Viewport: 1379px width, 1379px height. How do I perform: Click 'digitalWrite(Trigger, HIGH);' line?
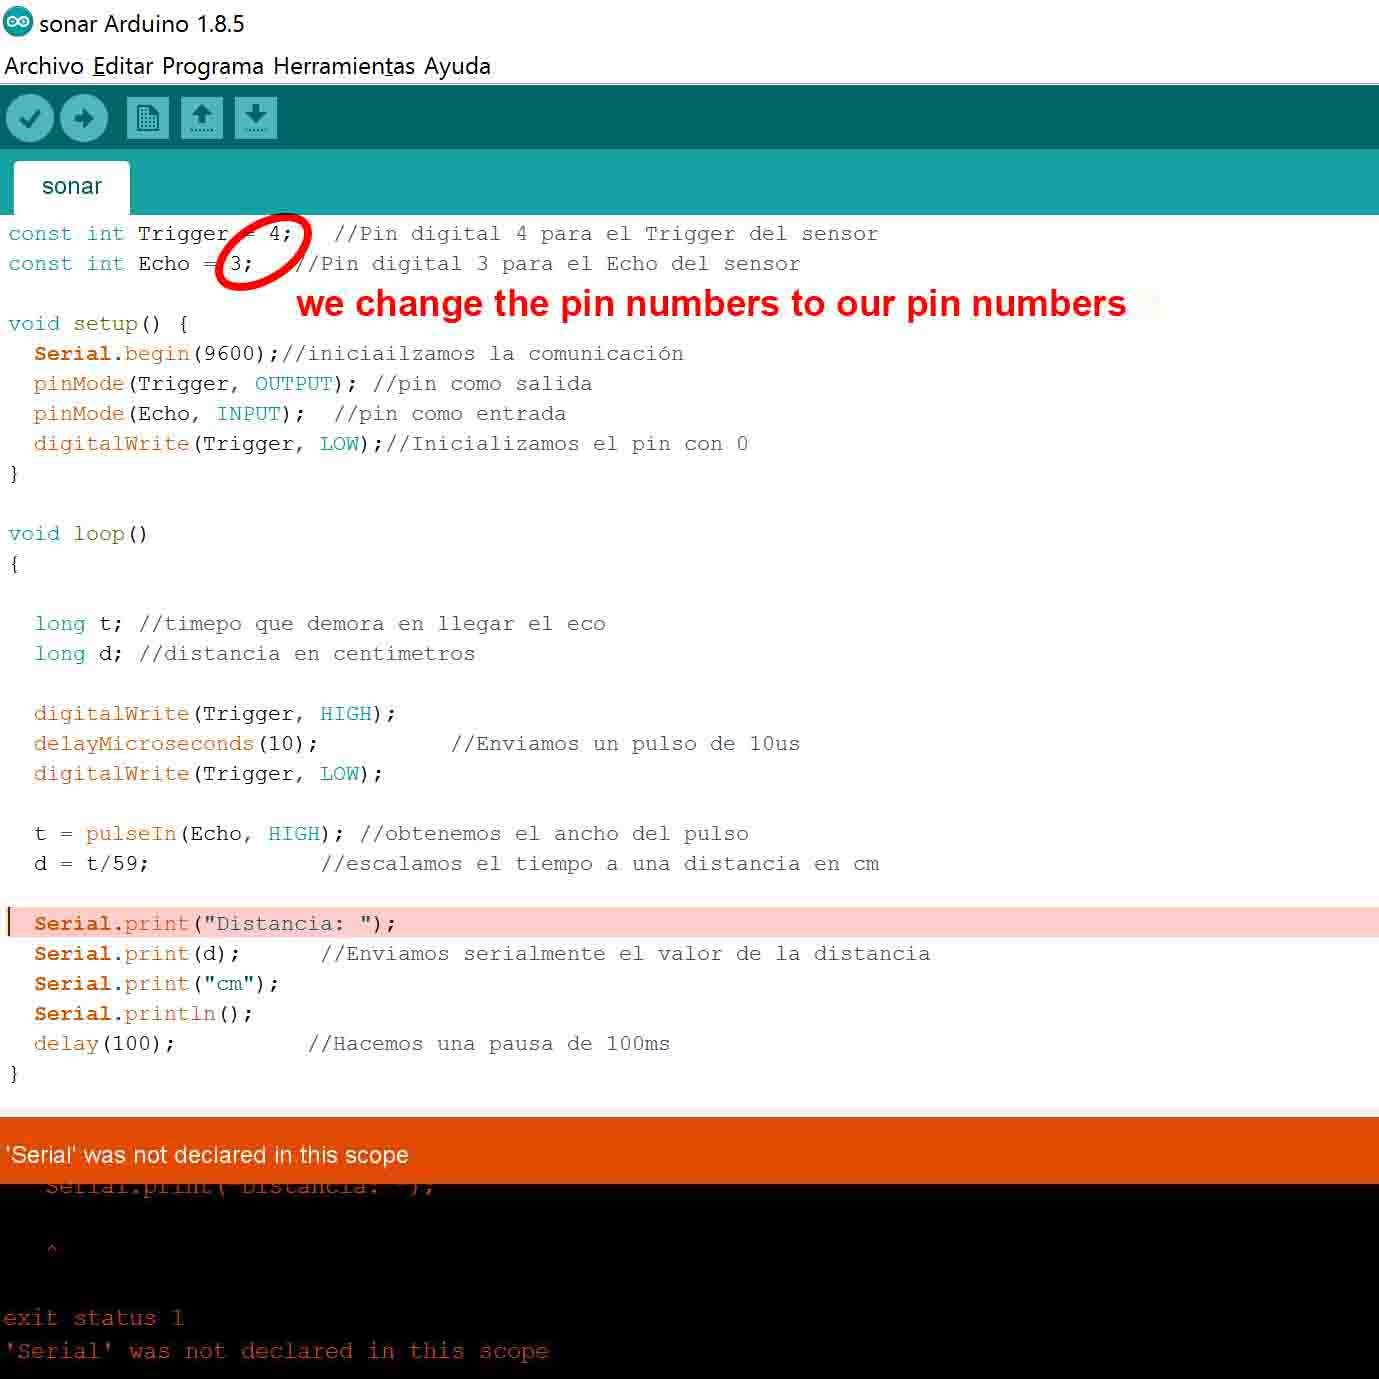click(x=215, y=714)
